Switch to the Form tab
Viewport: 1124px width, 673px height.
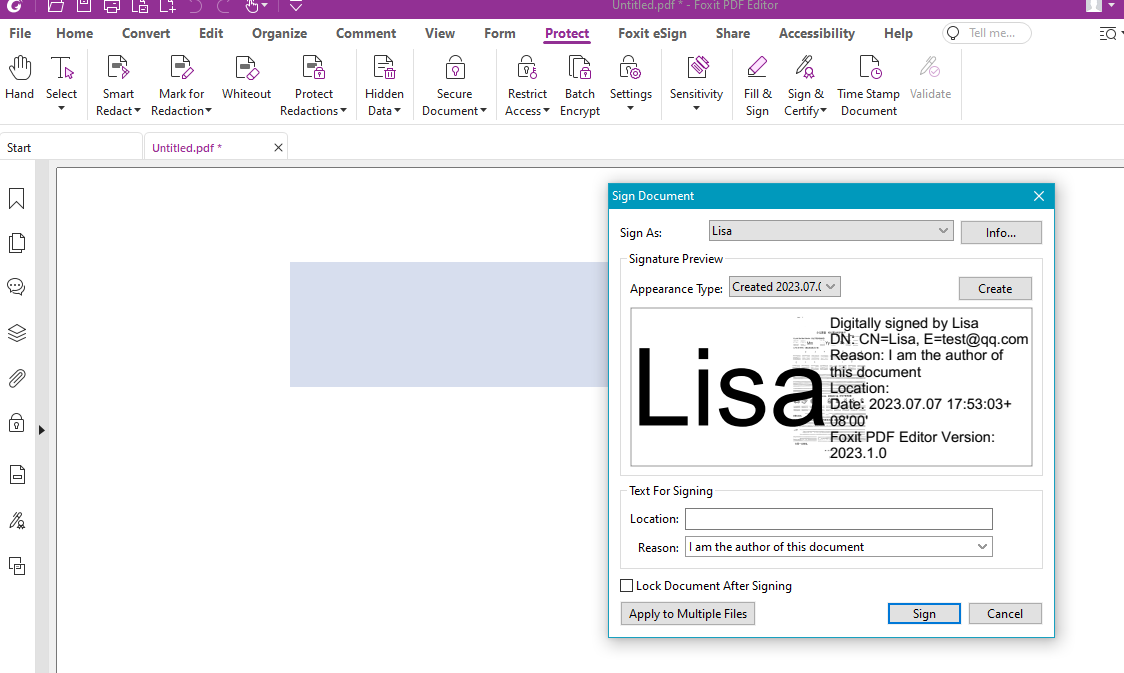[x=500, y=34]
